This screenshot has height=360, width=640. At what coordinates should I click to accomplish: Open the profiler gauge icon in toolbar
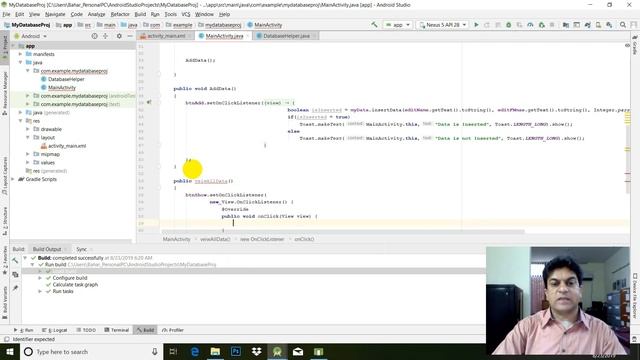pos(530,25)
